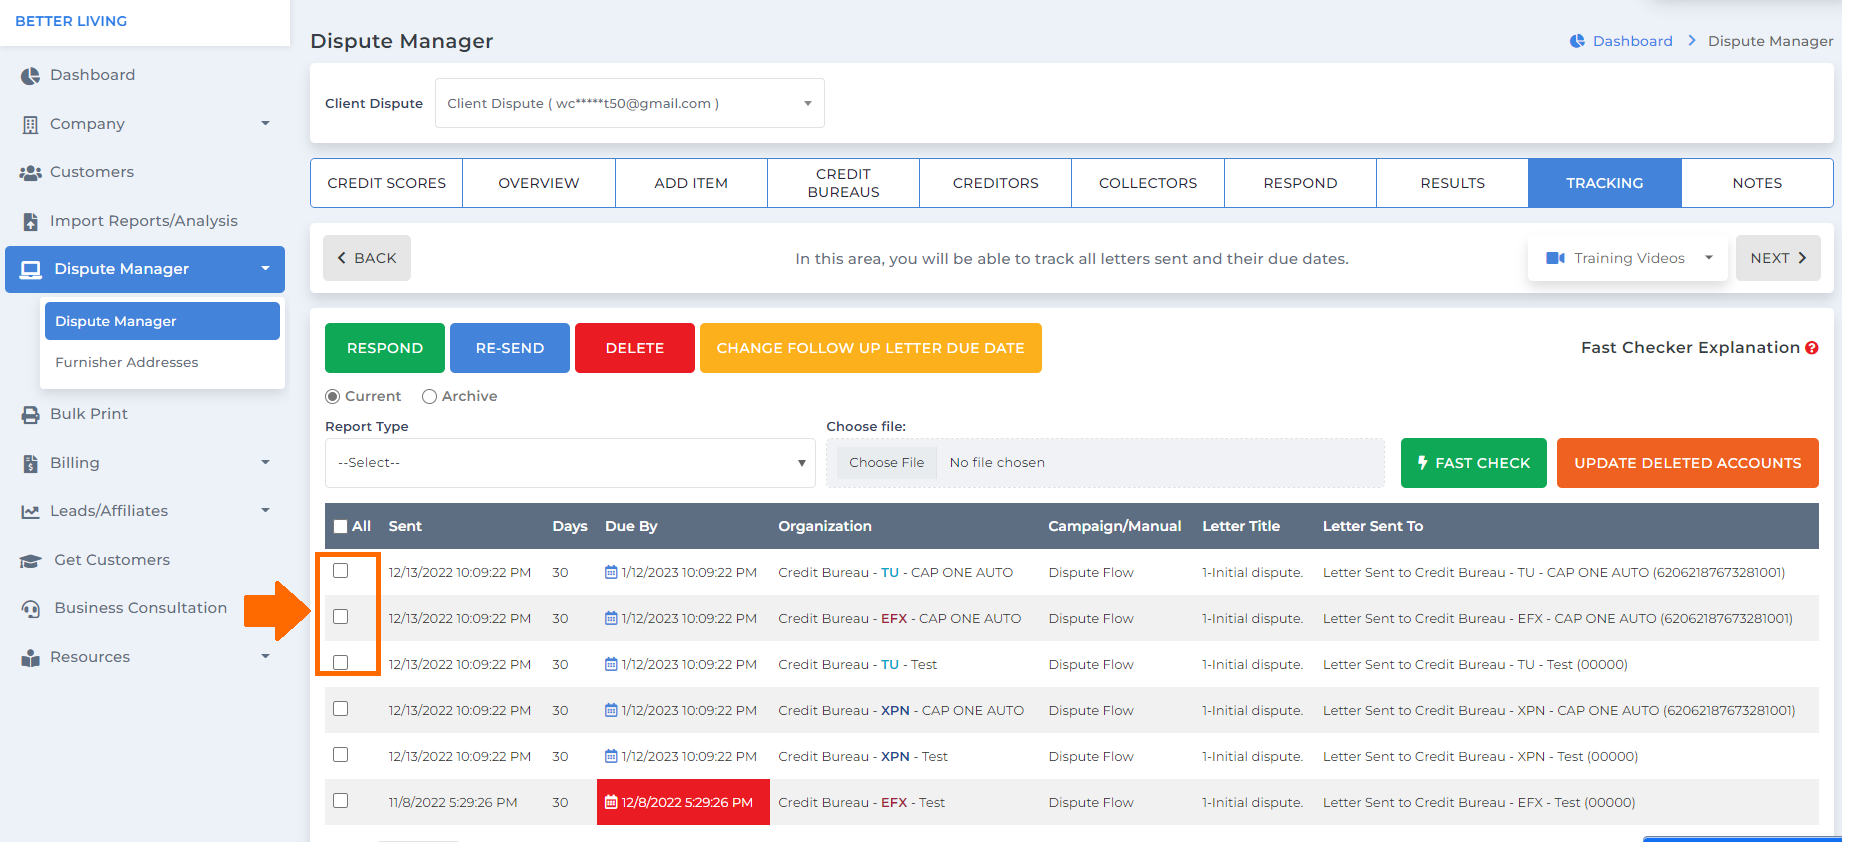Click the Fast Checker Explanation question mark icon
1862x842 pixels.
1811,348
